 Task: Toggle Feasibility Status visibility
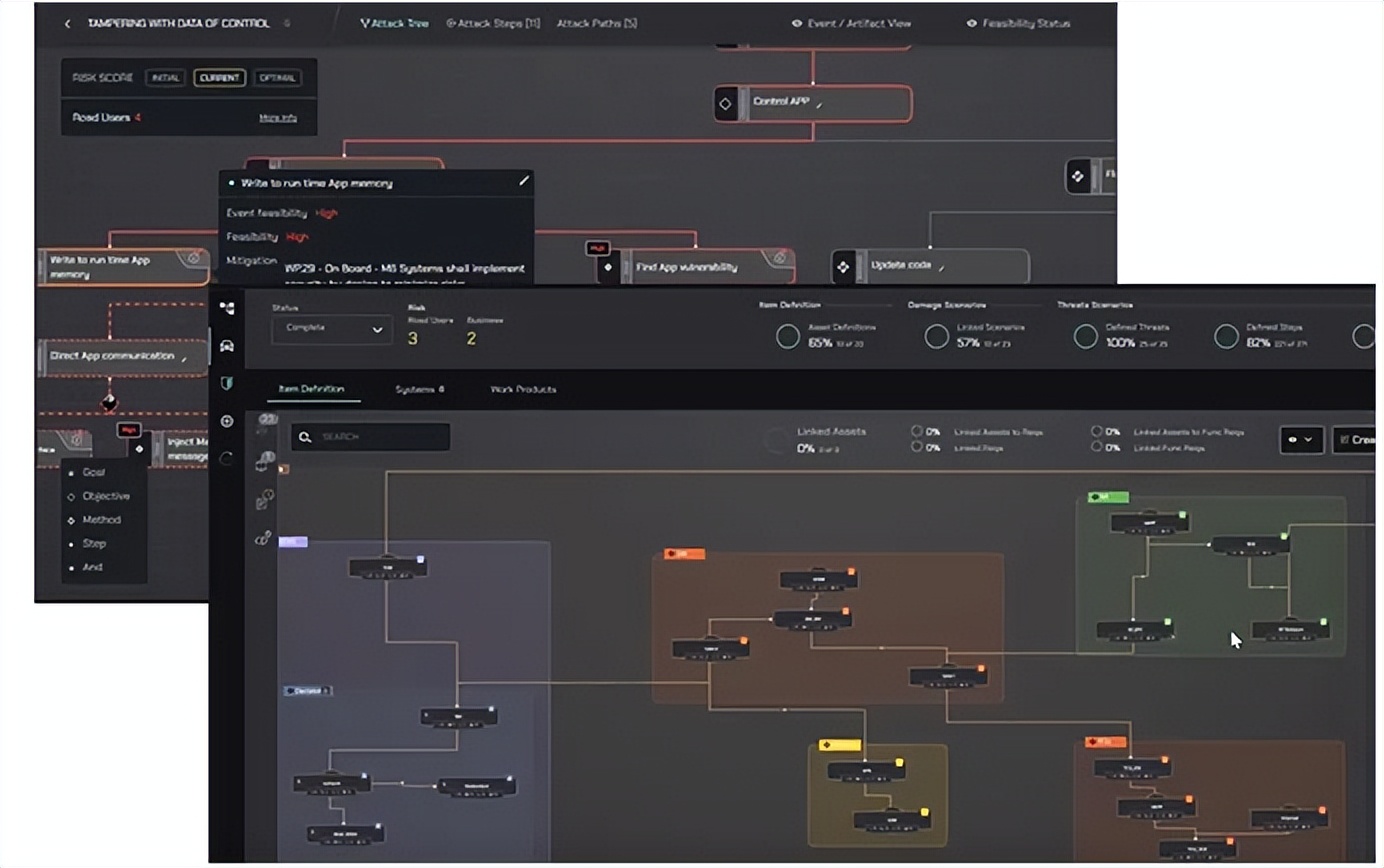click(x=1018, y=24)
